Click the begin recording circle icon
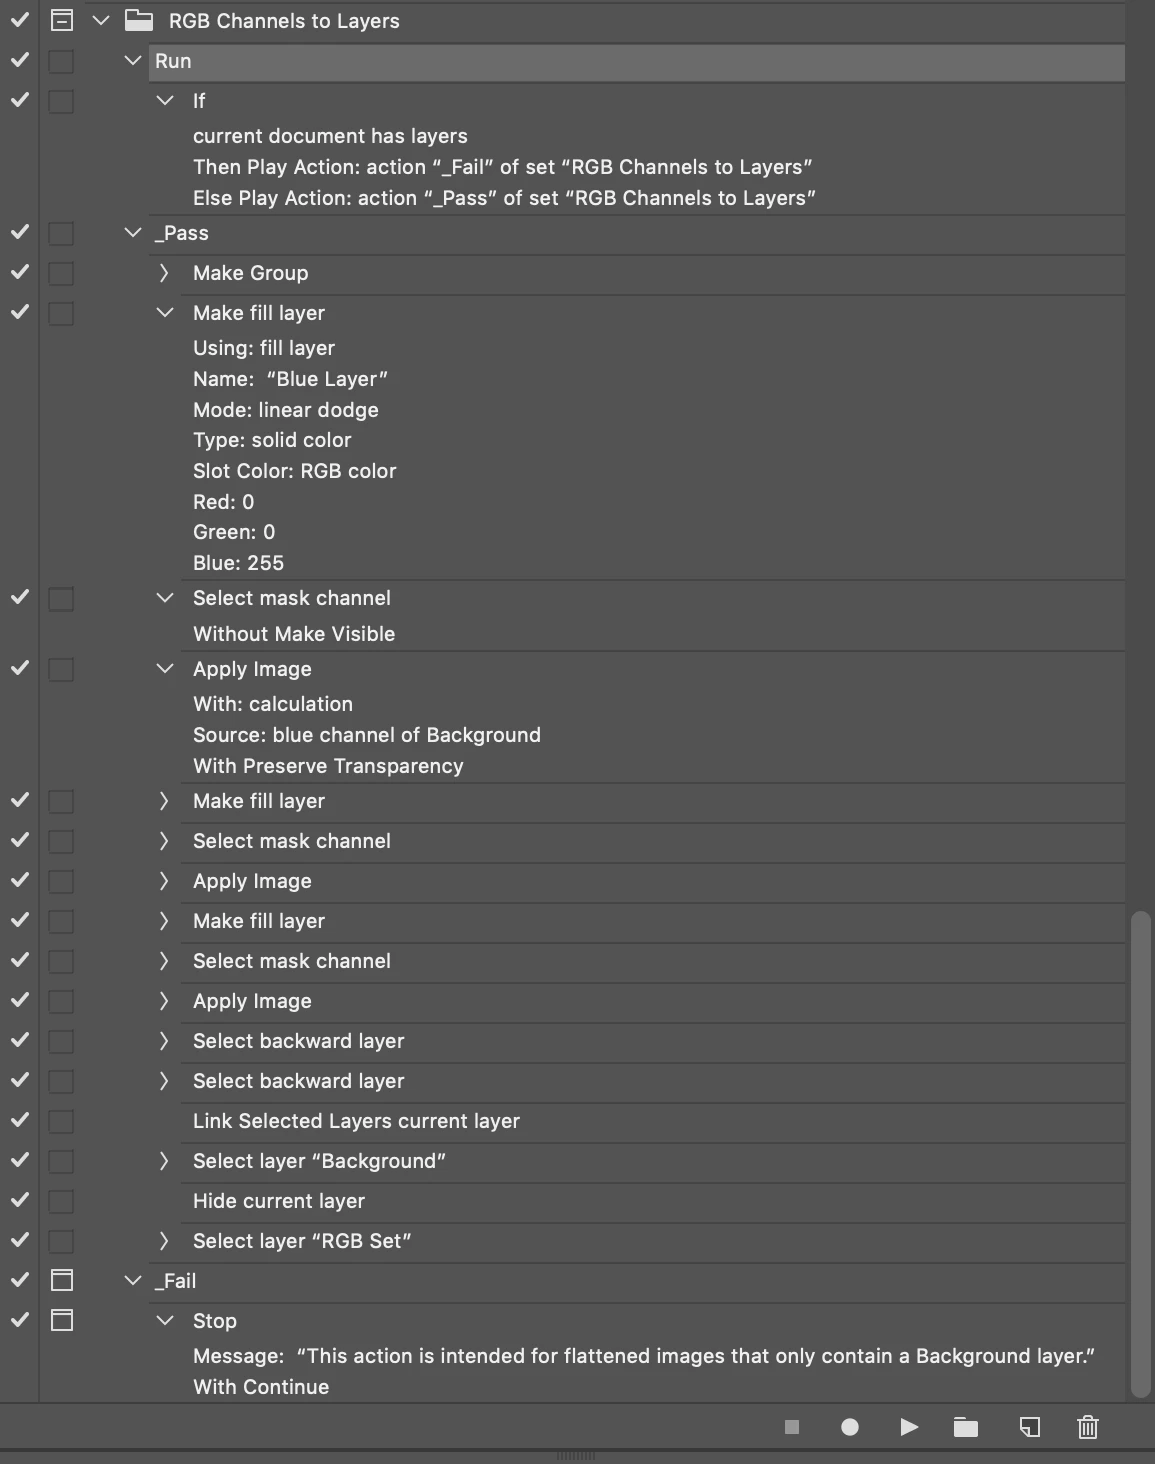1155x1464 pixels. (850, 1427)
